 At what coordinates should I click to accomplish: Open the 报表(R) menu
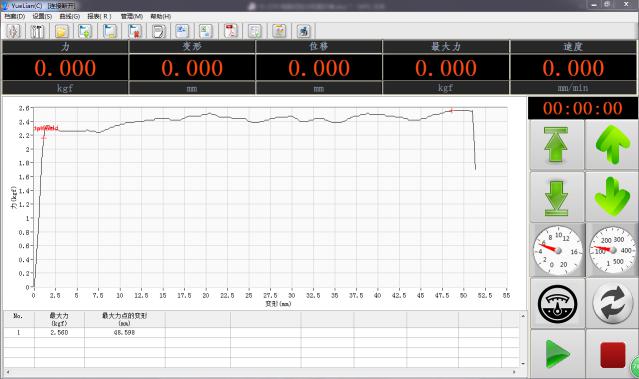point(99,16)
